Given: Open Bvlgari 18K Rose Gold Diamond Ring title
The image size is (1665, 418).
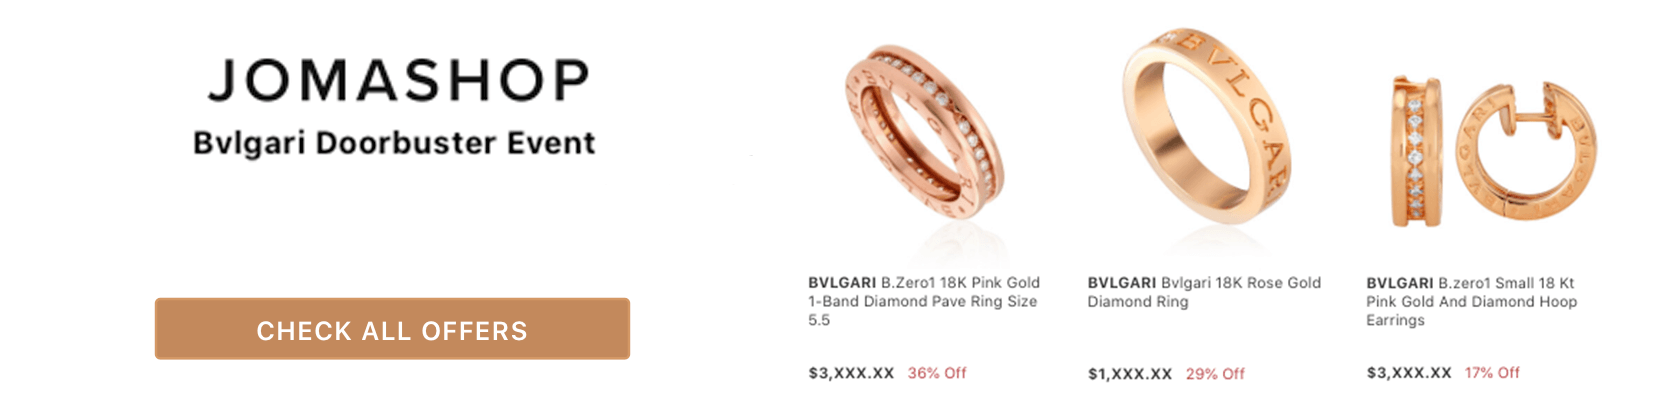Looking at the screenshot, I should [1204, 292].
